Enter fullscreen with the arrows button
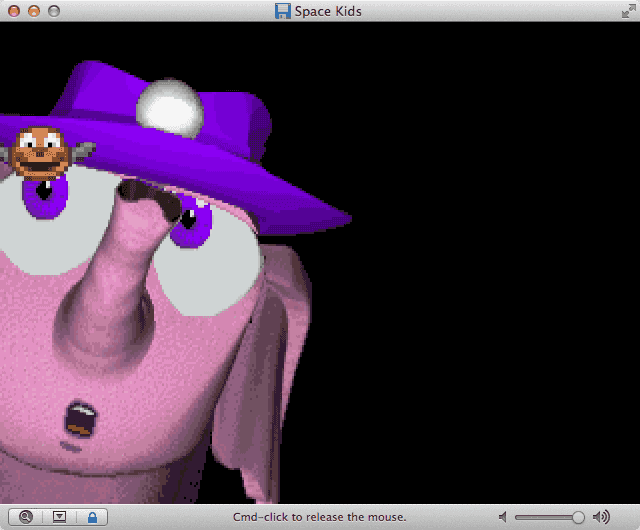640x530 pixels. click(628, 11)
